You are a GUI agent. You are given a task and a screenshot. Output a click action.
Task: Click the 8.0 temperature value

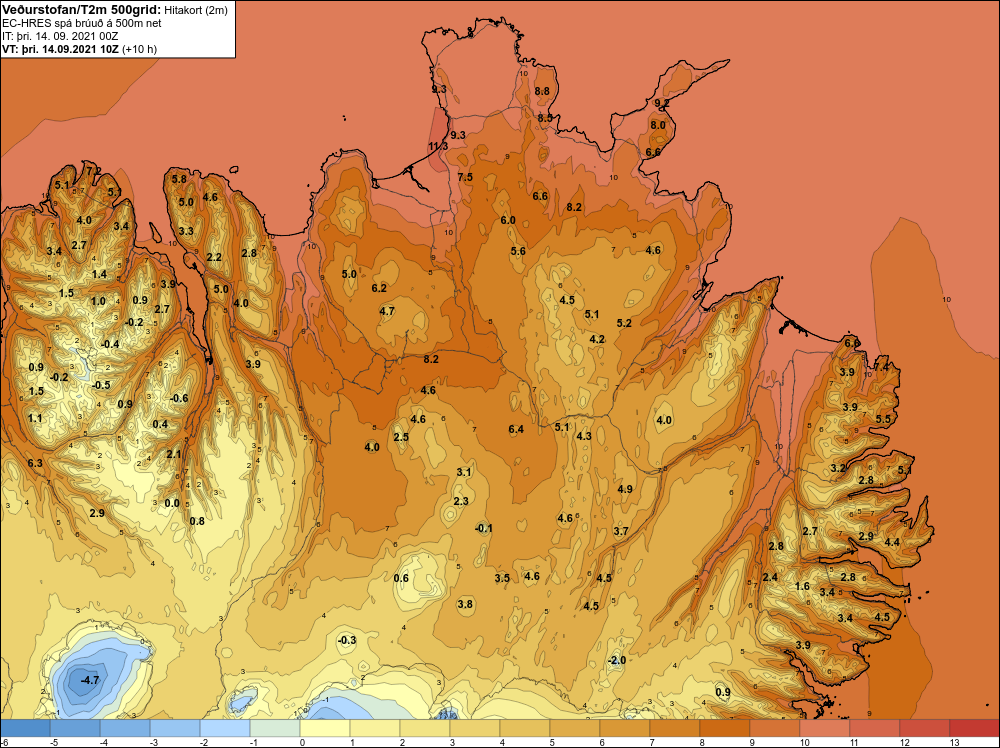click(658, 125)
